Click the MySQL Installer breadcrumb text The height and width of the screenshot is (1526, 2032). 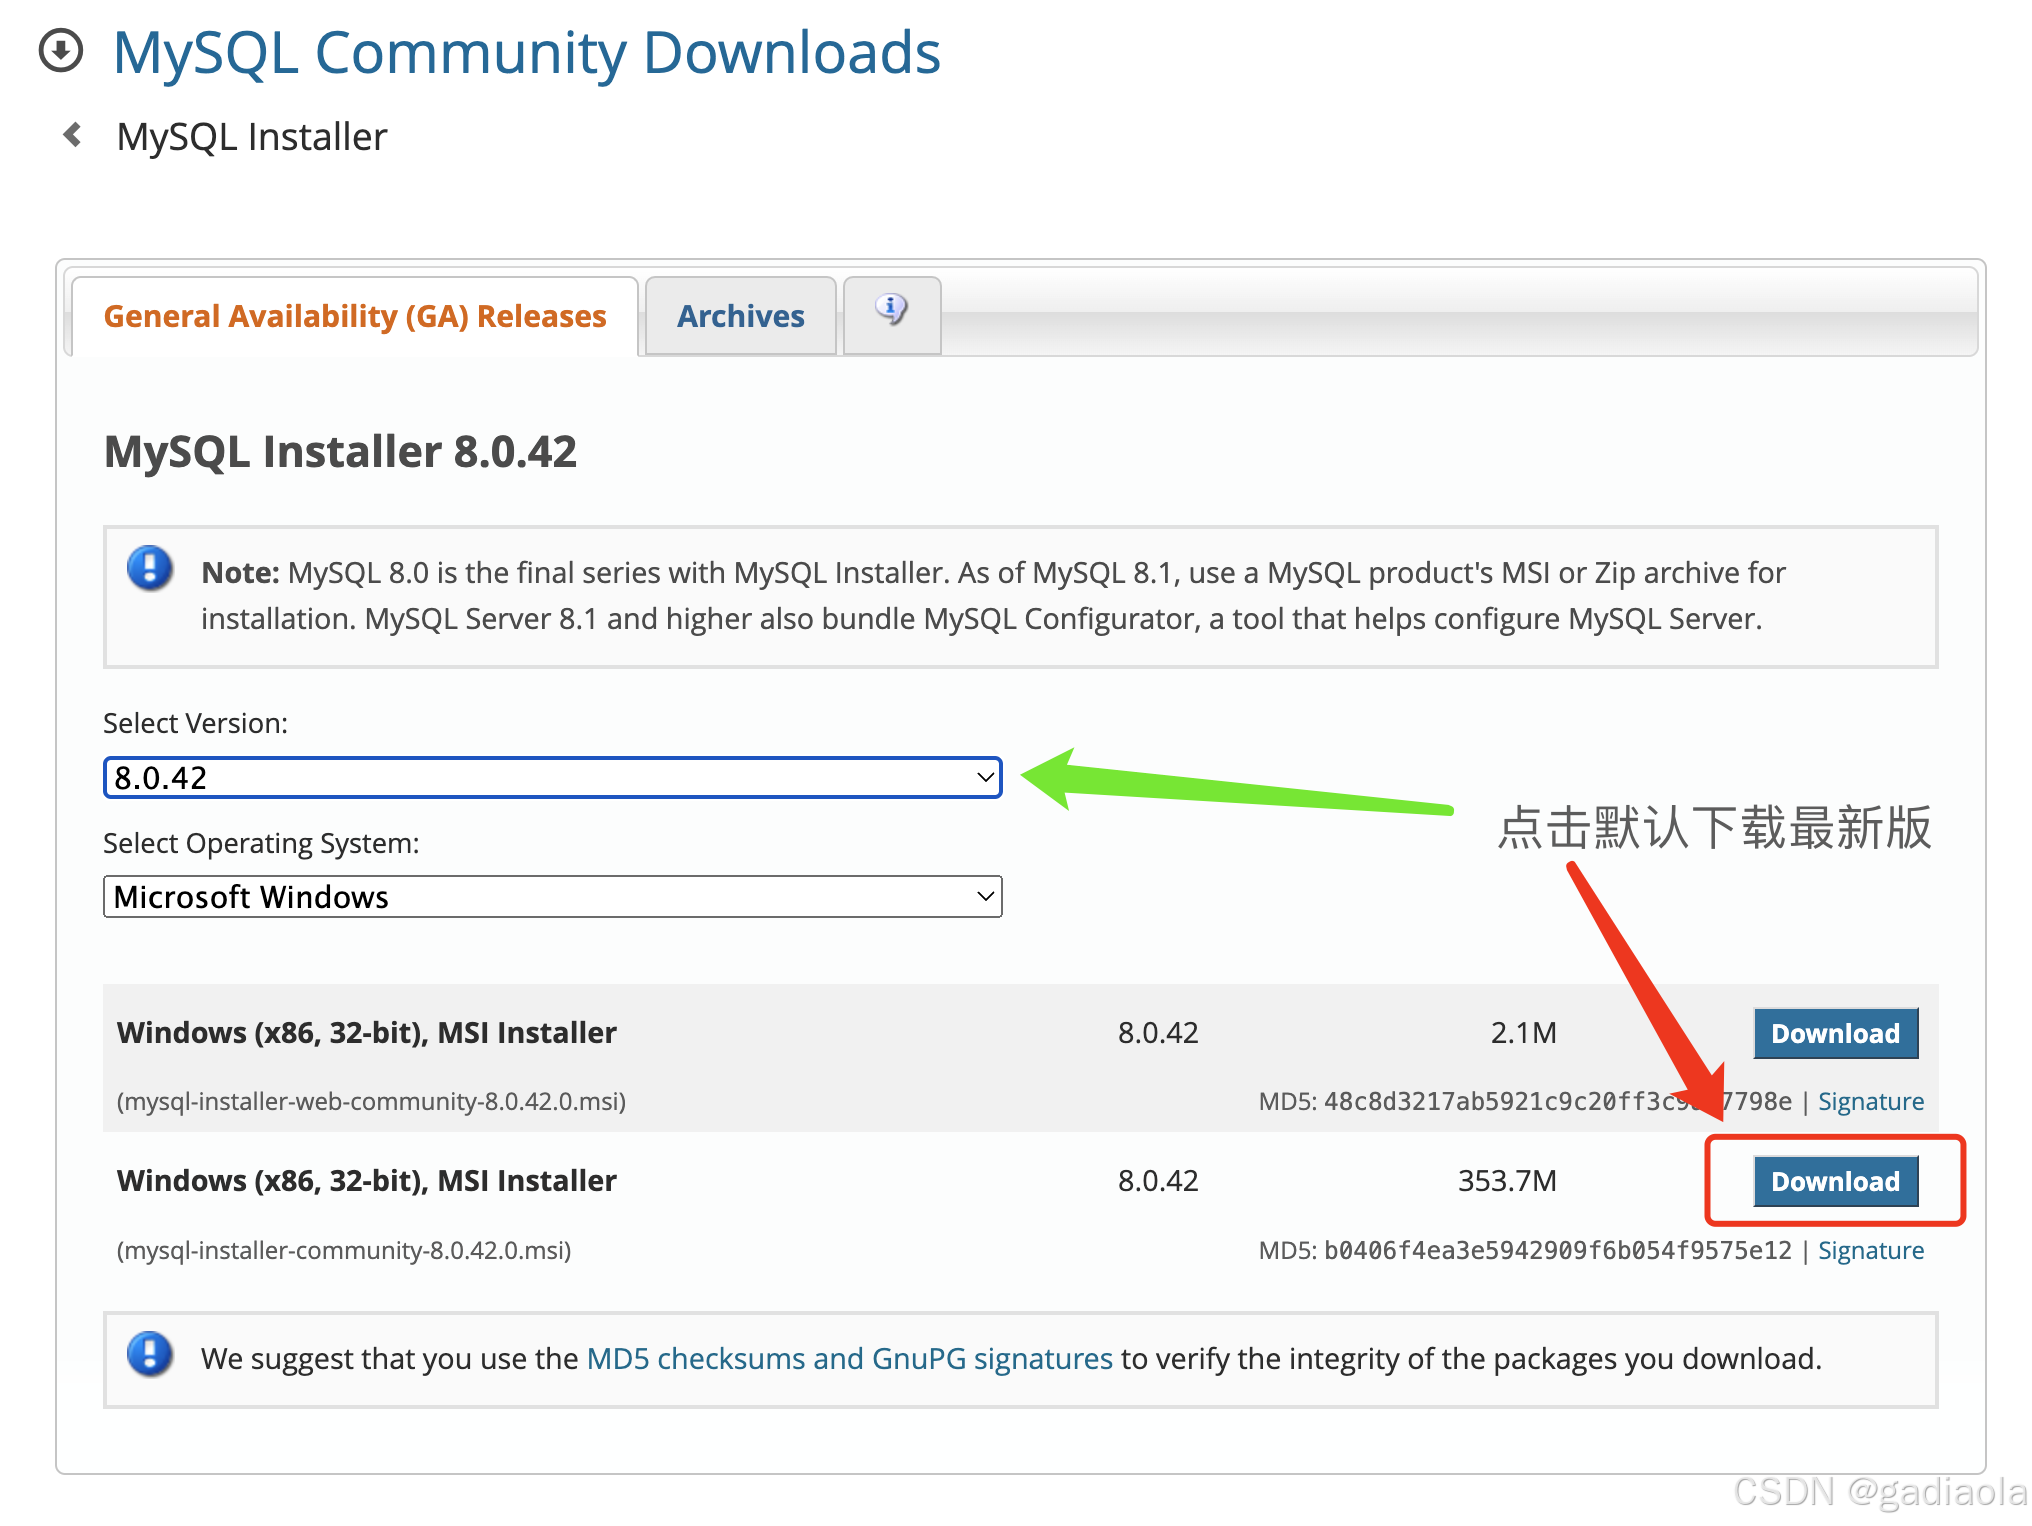(x=251, y=137)
